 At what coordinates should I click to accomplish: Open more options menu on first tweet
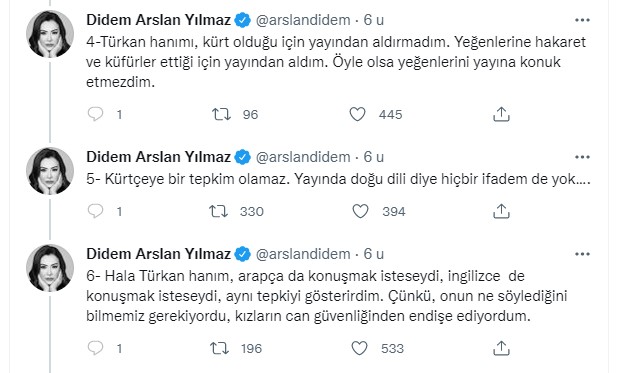[582, 20]
